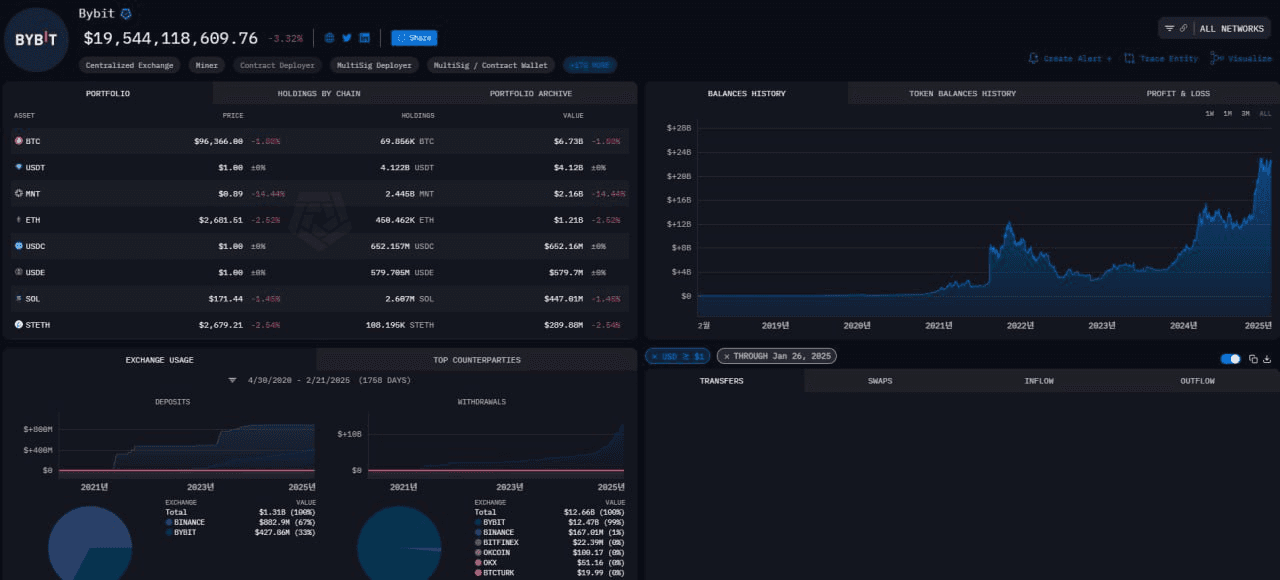
Task: Click the Contract Deployer tag
Action: [x=278, y=65]
